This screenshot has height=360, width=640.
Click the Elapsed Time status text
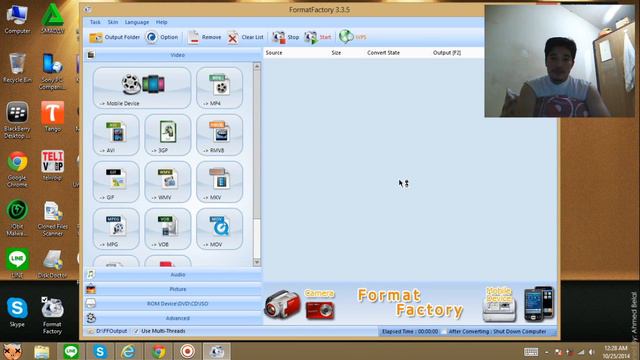click(x=410, y=331)
